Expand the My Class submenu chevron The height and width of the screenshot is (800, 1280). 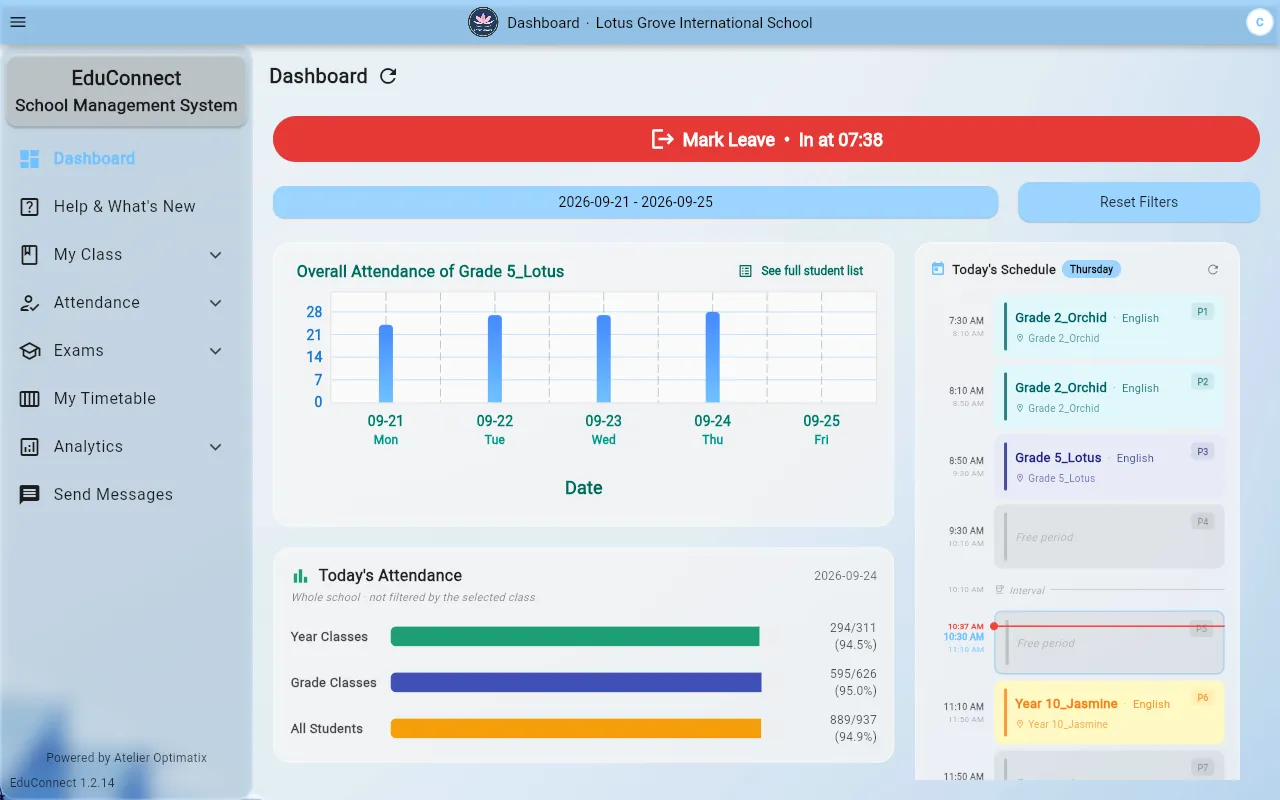coord(215,254)
